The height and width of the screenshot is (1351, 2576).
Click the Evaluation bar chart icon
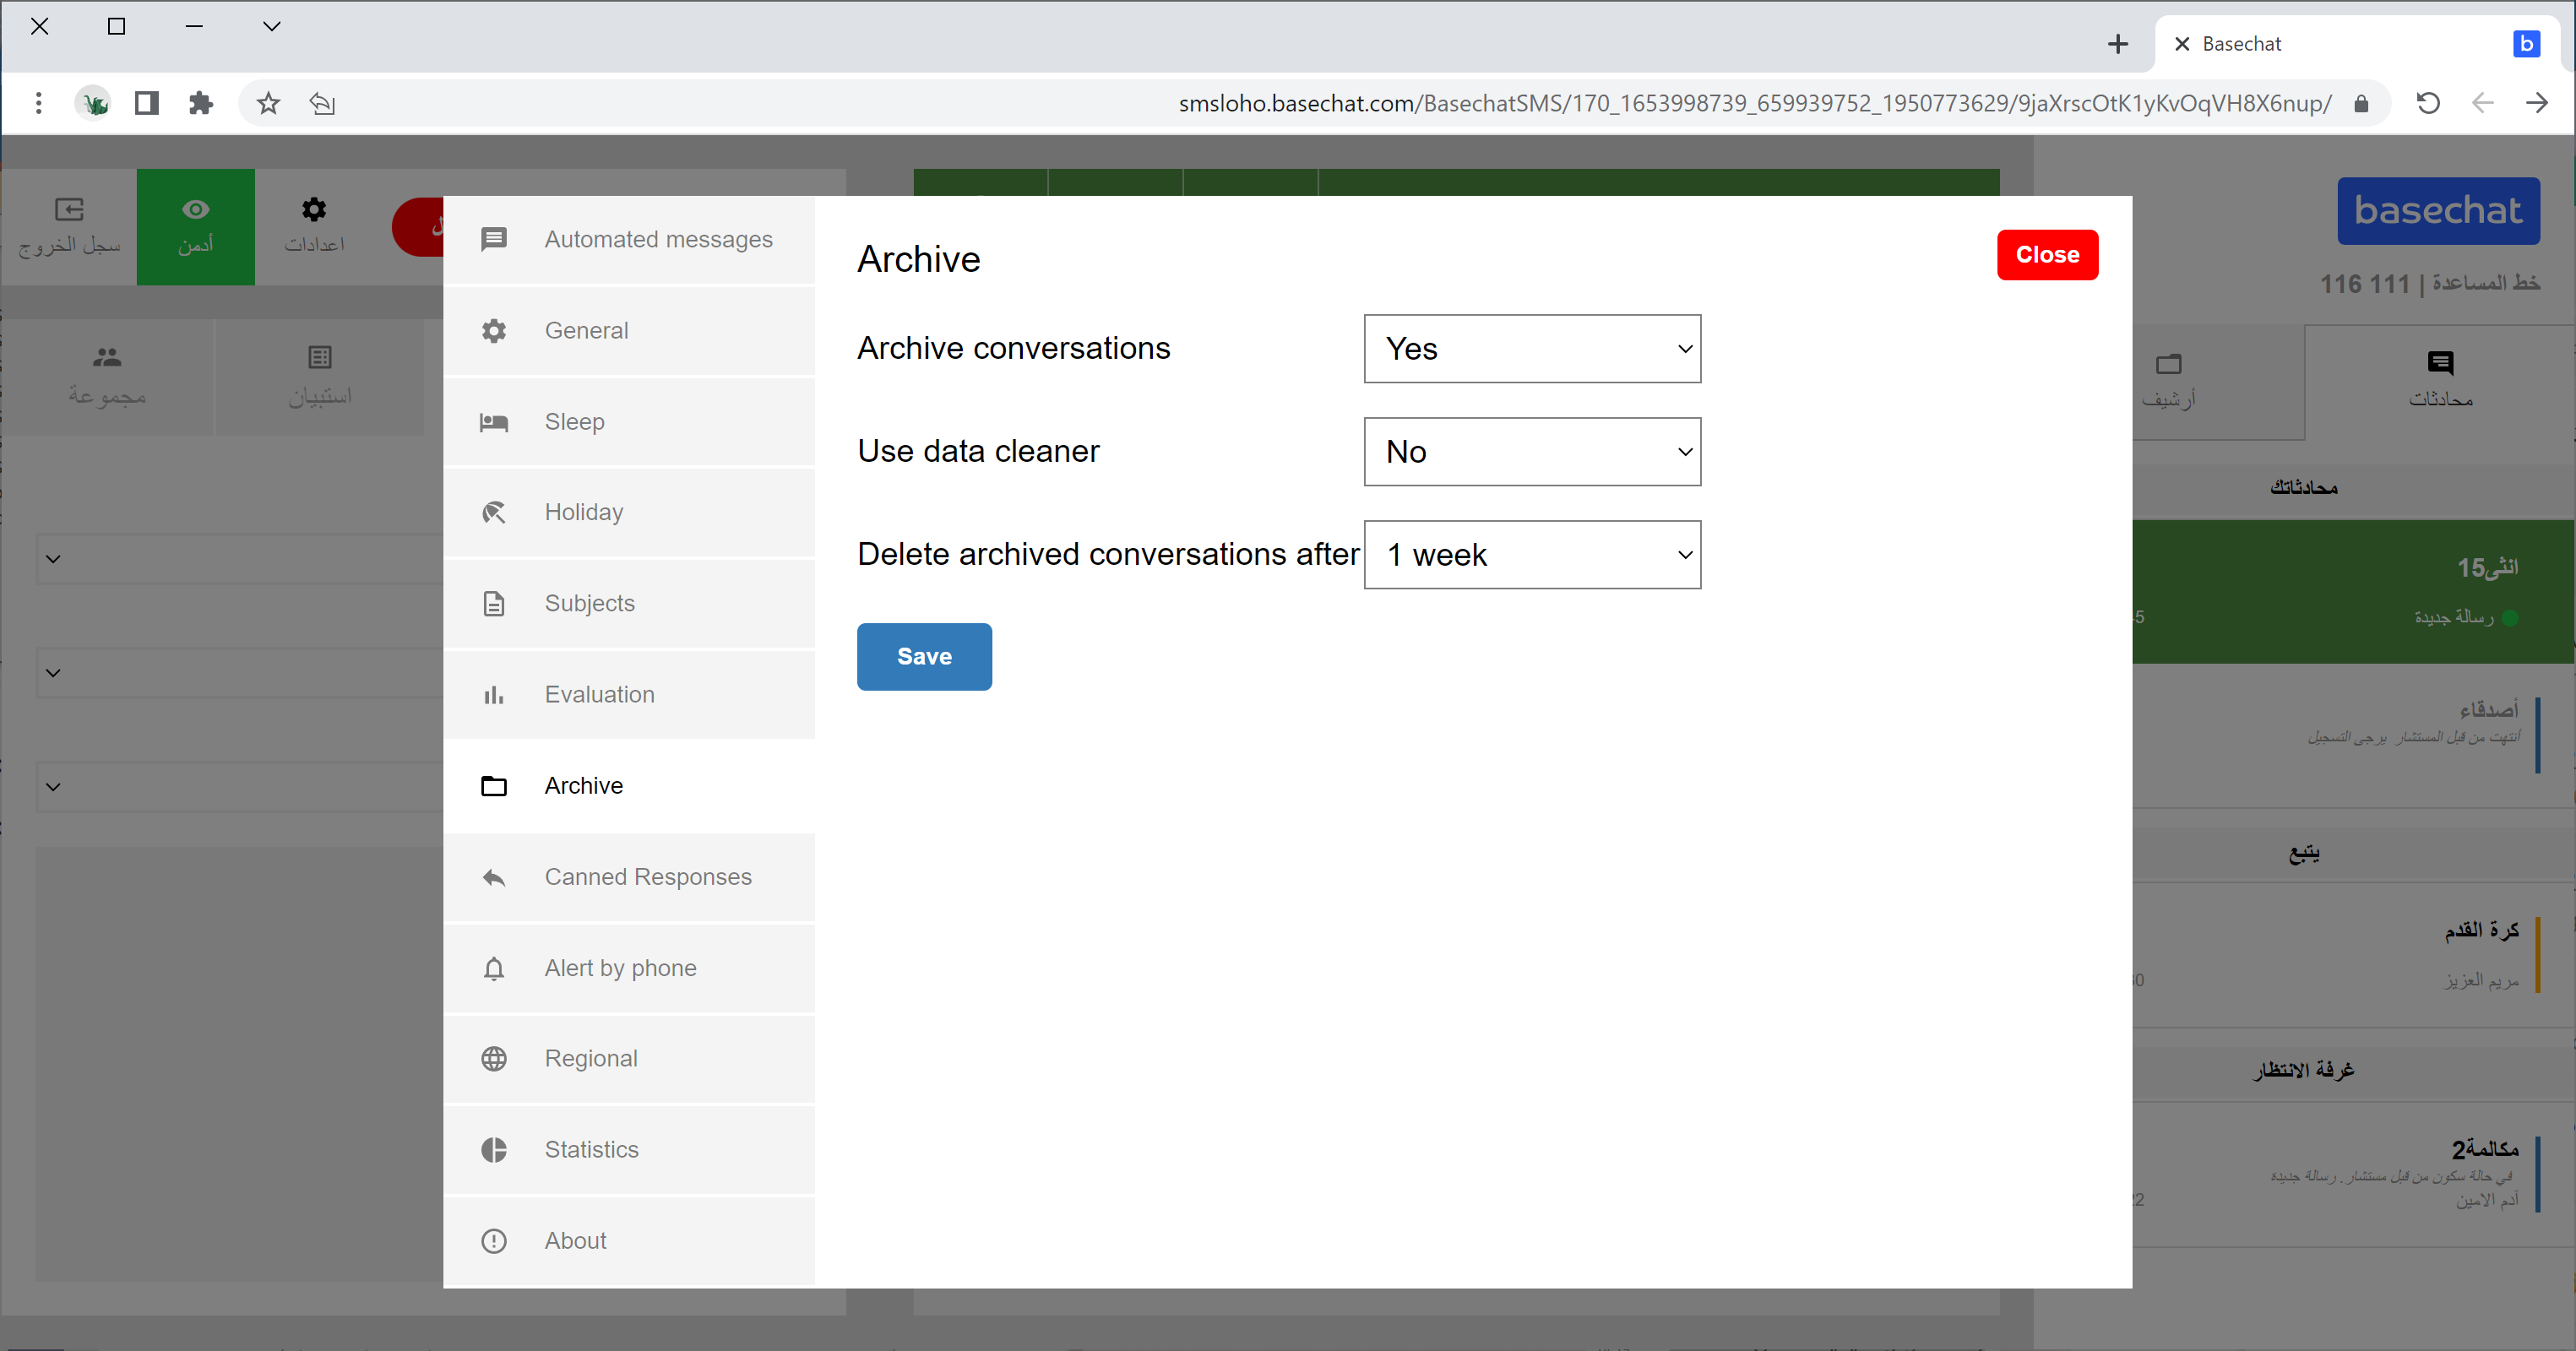pos(494,695)
